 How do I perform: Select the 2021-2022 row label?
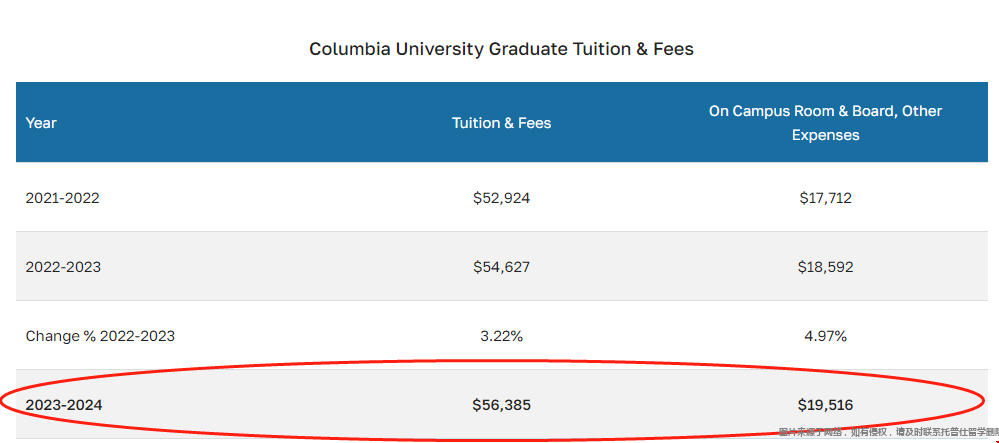pyautogui.click(x=62, y=198)
